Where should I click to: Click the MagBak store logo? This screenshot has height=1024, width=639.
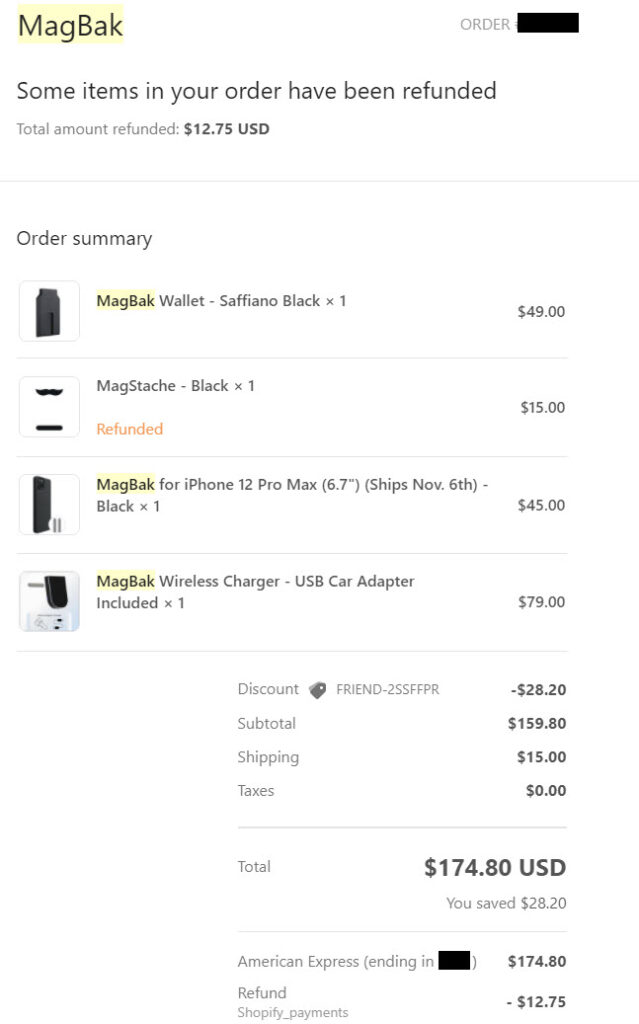coord(70,26)
